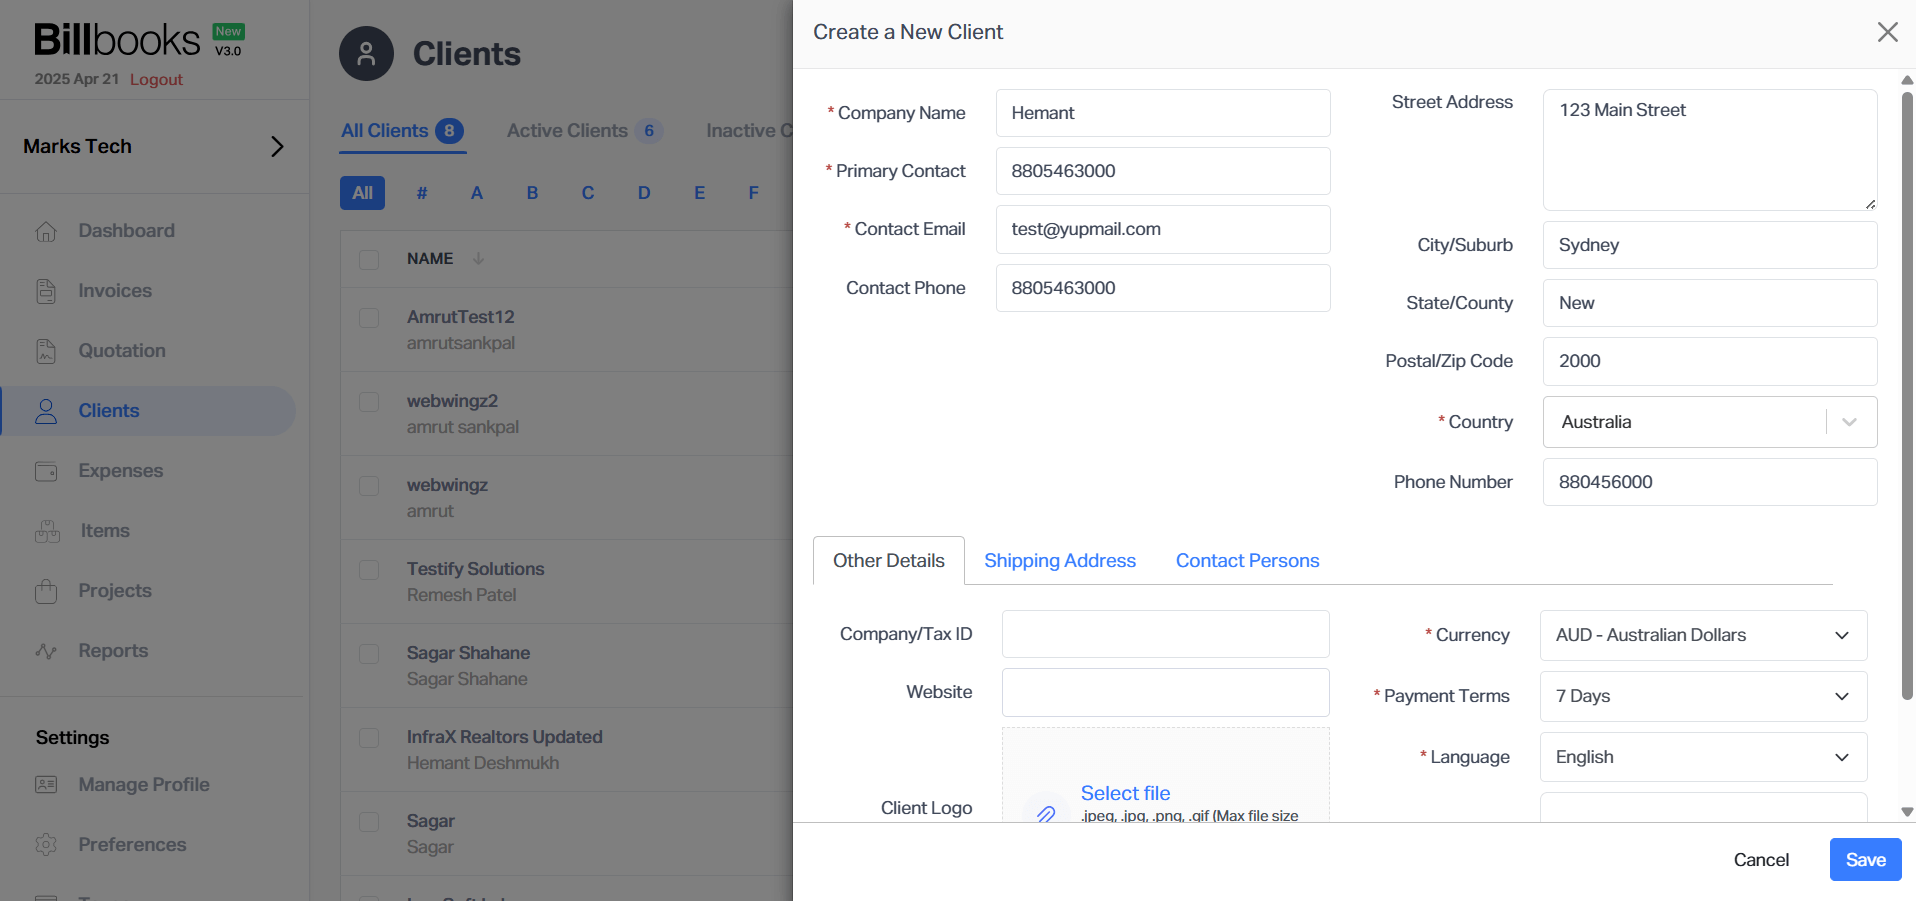This screenshot has width=1916, height=901.
Task: Open the Items section
Action: pyautogui.click(x=104, y=531)
